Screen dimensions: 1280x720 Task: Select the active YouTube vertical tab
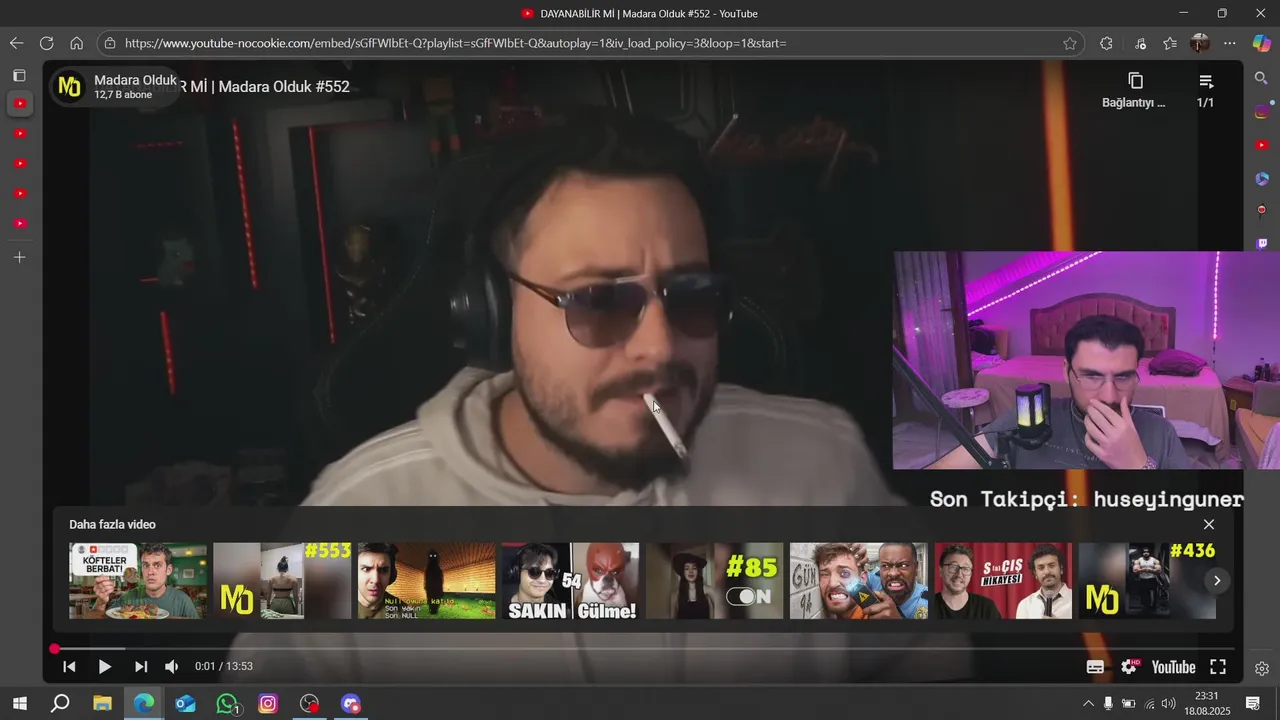point(19,103)
